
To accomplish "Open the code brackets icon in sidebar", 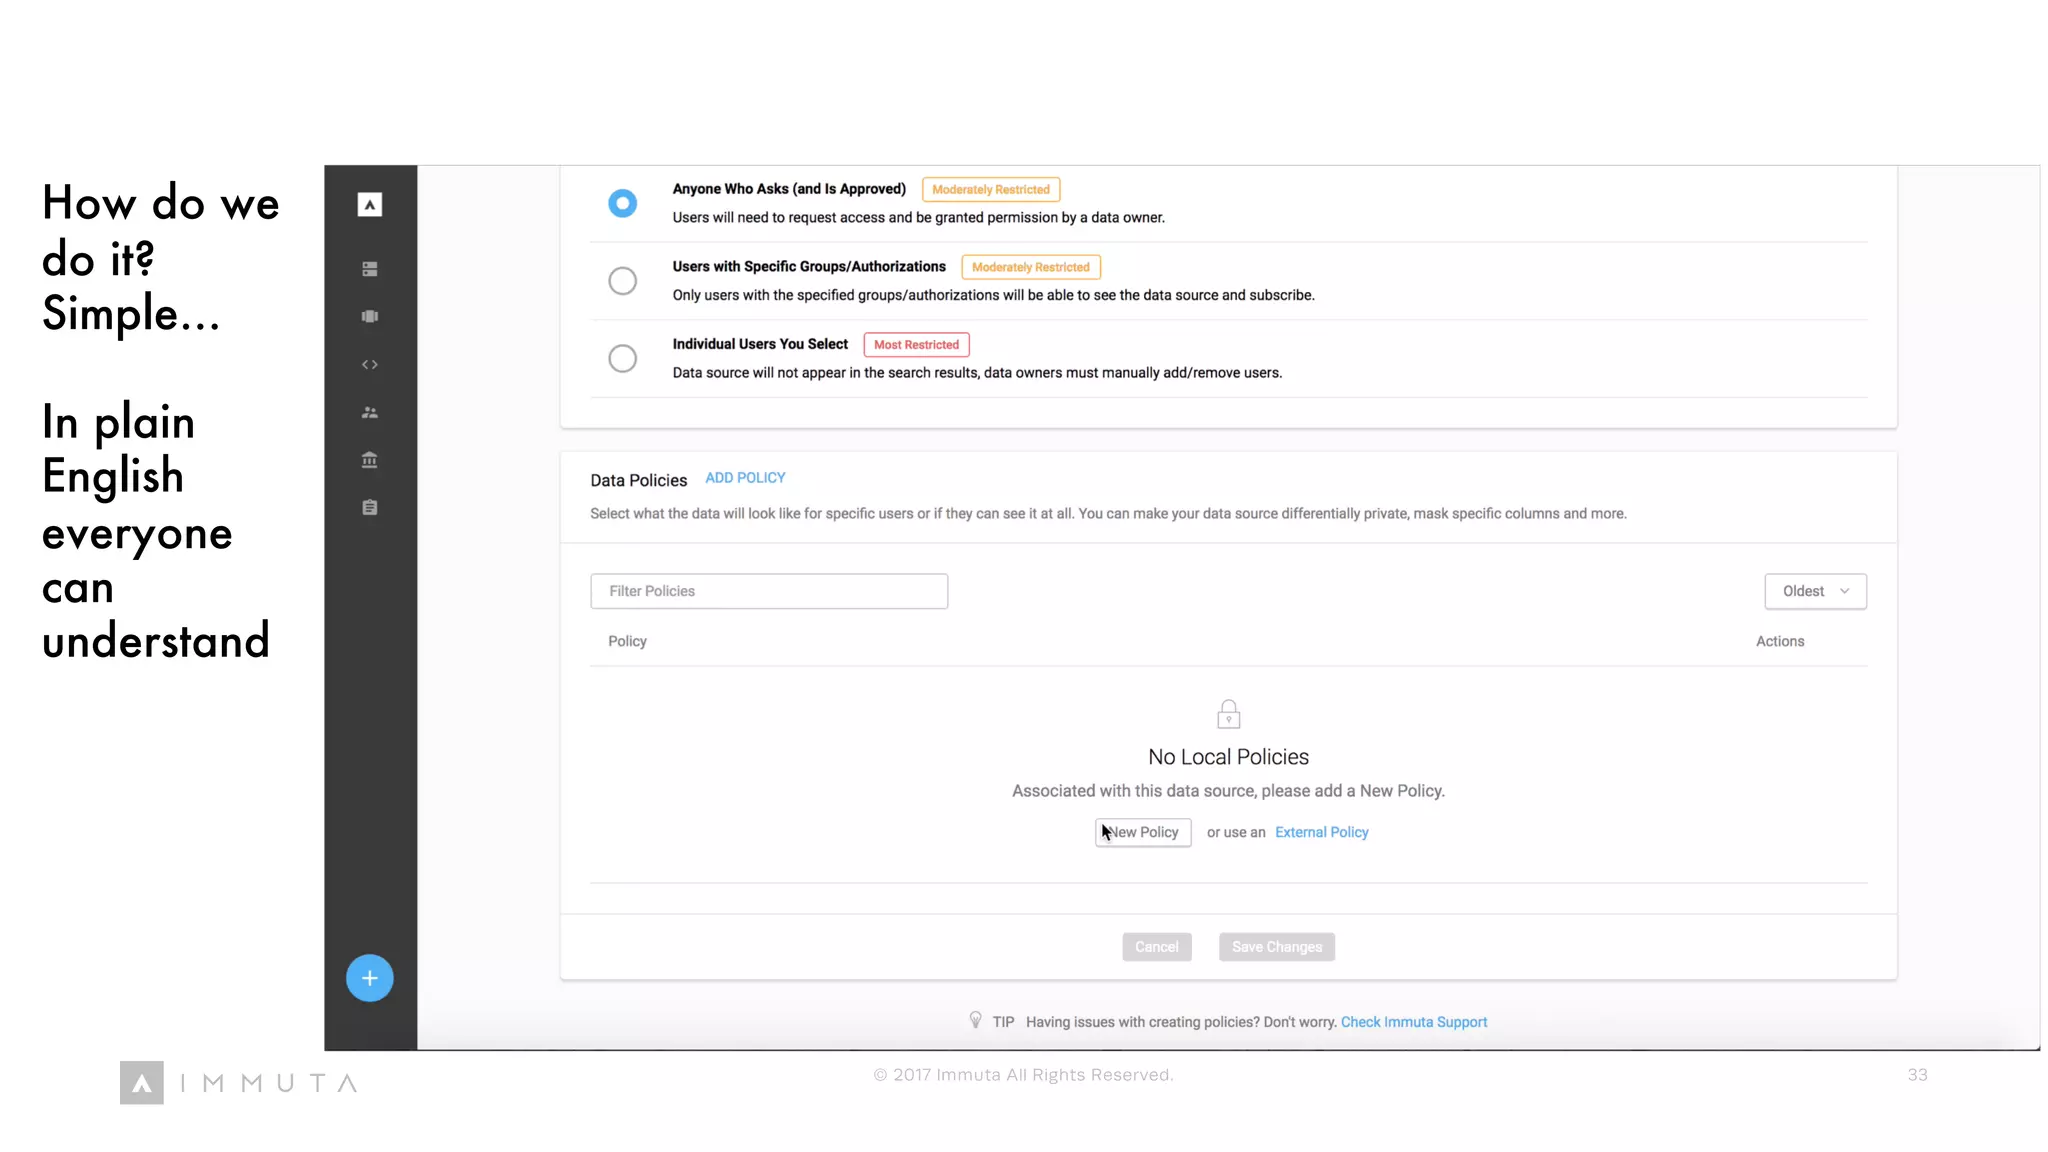I will pyautogui.click(x=369, y=364).
